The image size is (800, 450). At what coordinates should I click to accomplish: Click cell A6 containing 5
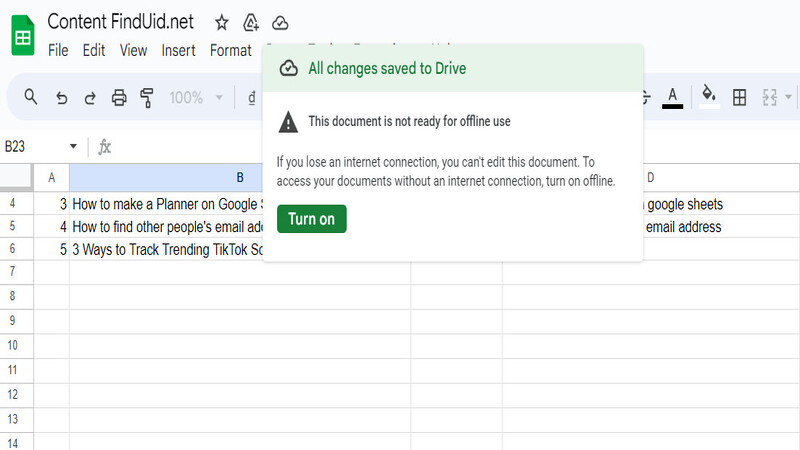[x=52, y=249]
